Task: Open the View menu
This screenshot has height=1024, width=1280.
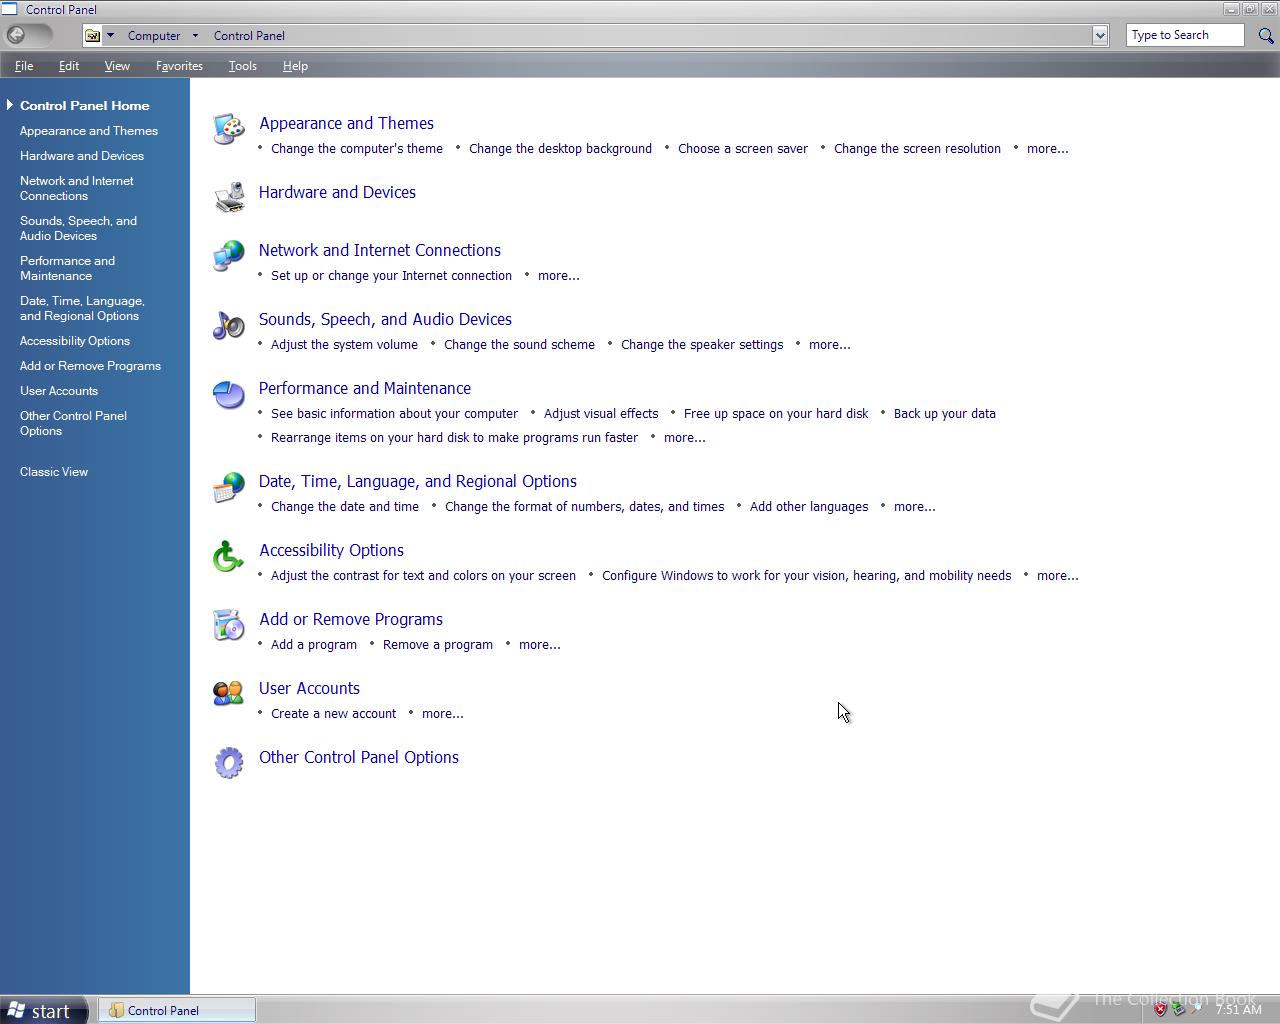Action: [x=117, y=66]
